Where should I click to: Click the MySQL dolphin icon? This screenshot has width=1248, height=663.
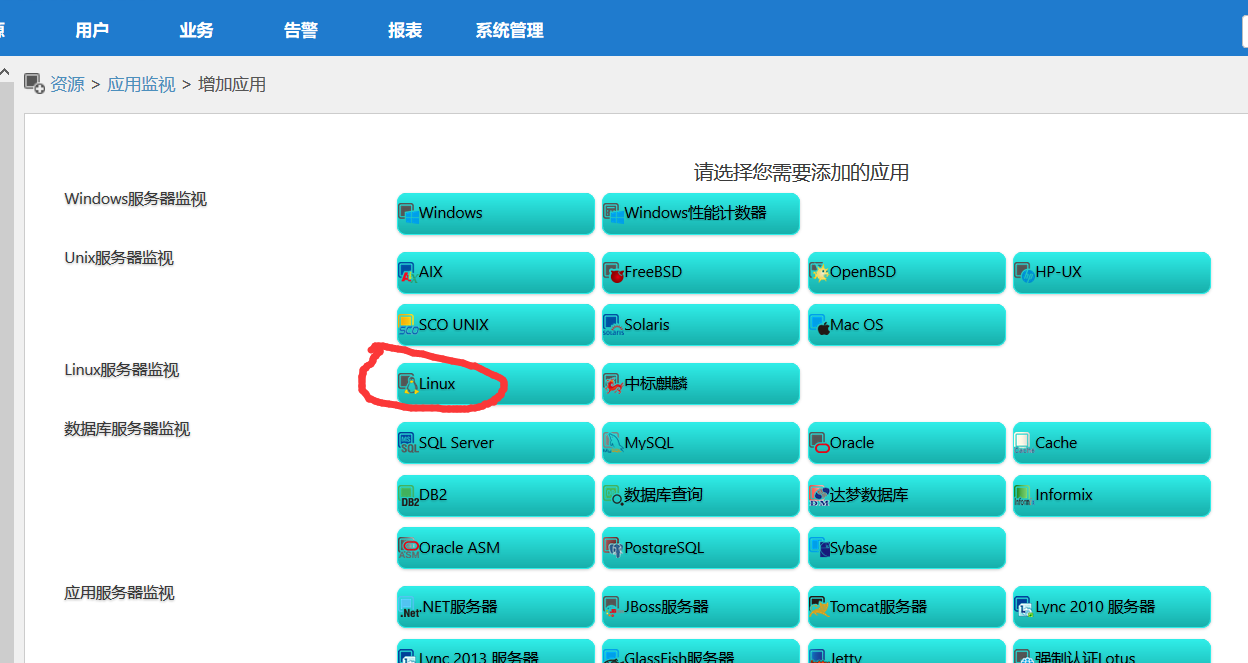[614, 443]
